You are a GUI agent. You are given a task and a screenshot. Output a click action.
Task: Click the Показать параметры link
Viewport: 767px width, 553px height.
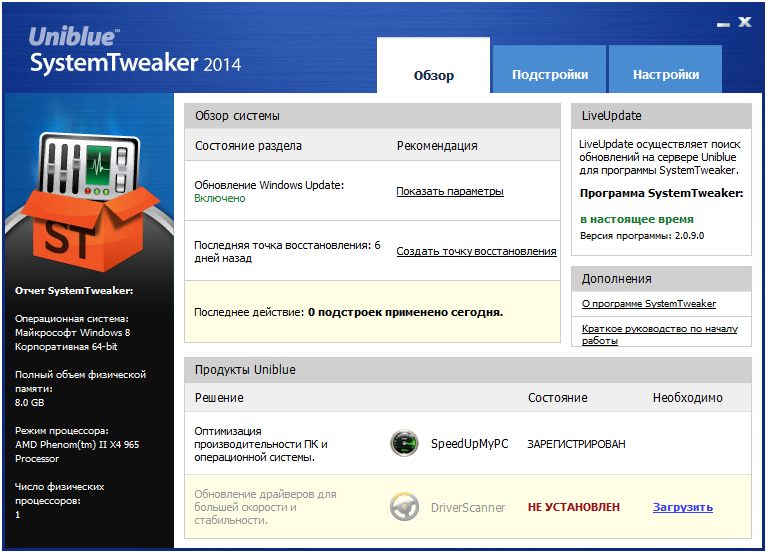click(x=450, y=191)
